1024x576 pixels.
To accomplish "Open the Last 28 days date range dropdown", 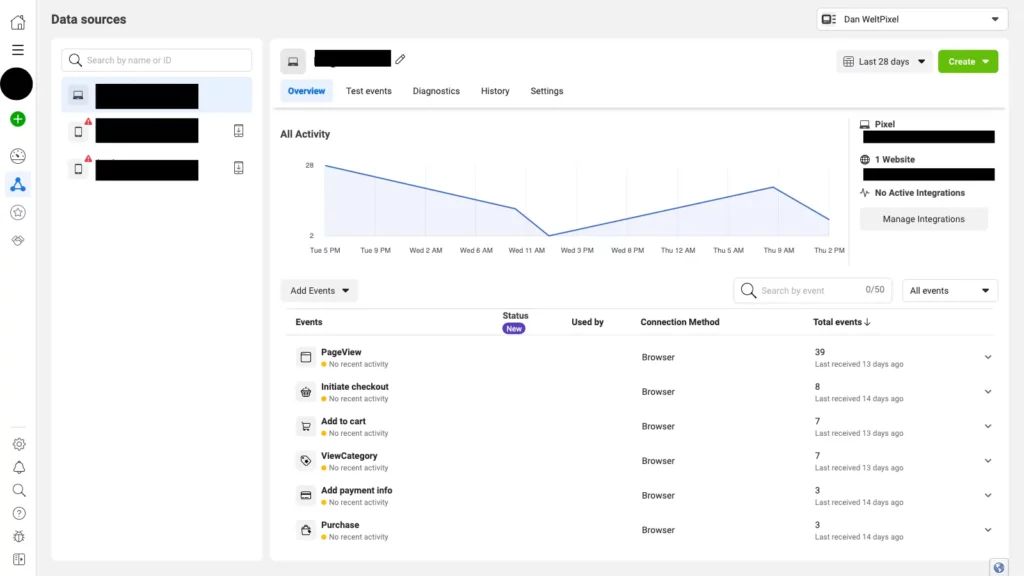I will [x=883, y=61].
